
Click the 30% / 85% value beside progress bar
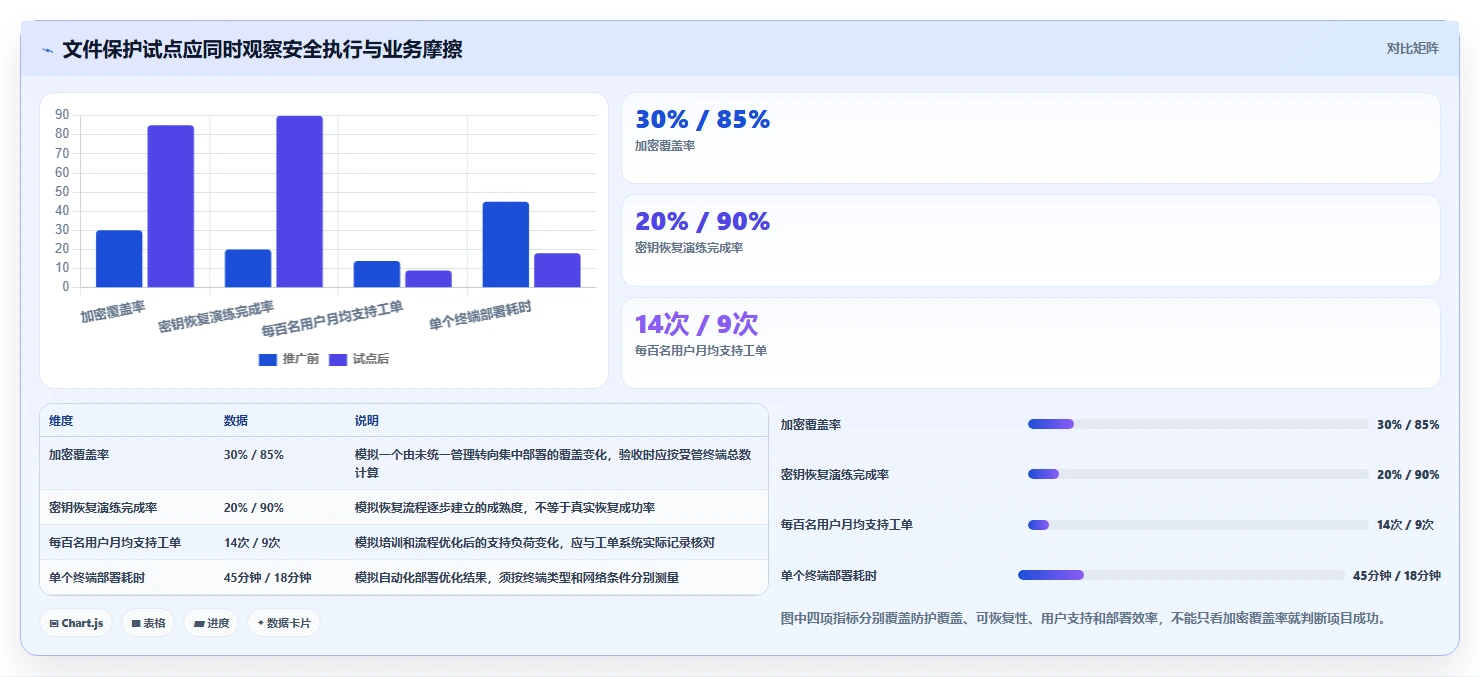(1408, 424)
